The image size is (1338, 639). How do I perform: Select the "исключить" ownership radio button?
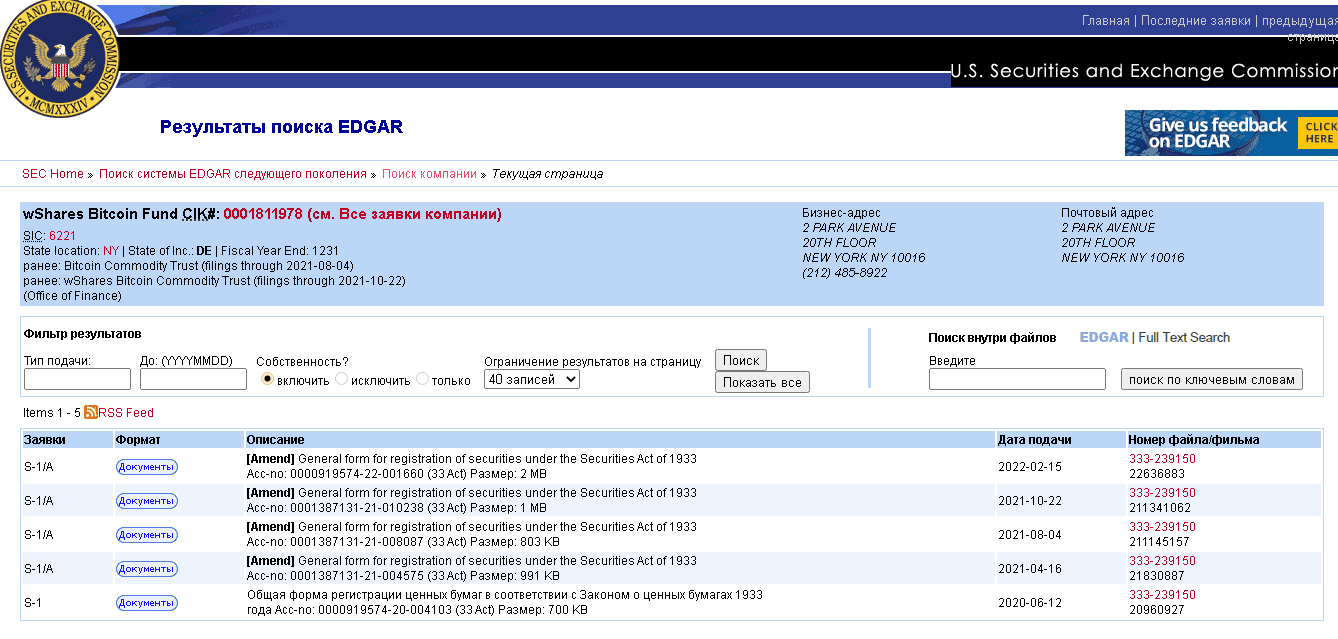pos(341,380)
